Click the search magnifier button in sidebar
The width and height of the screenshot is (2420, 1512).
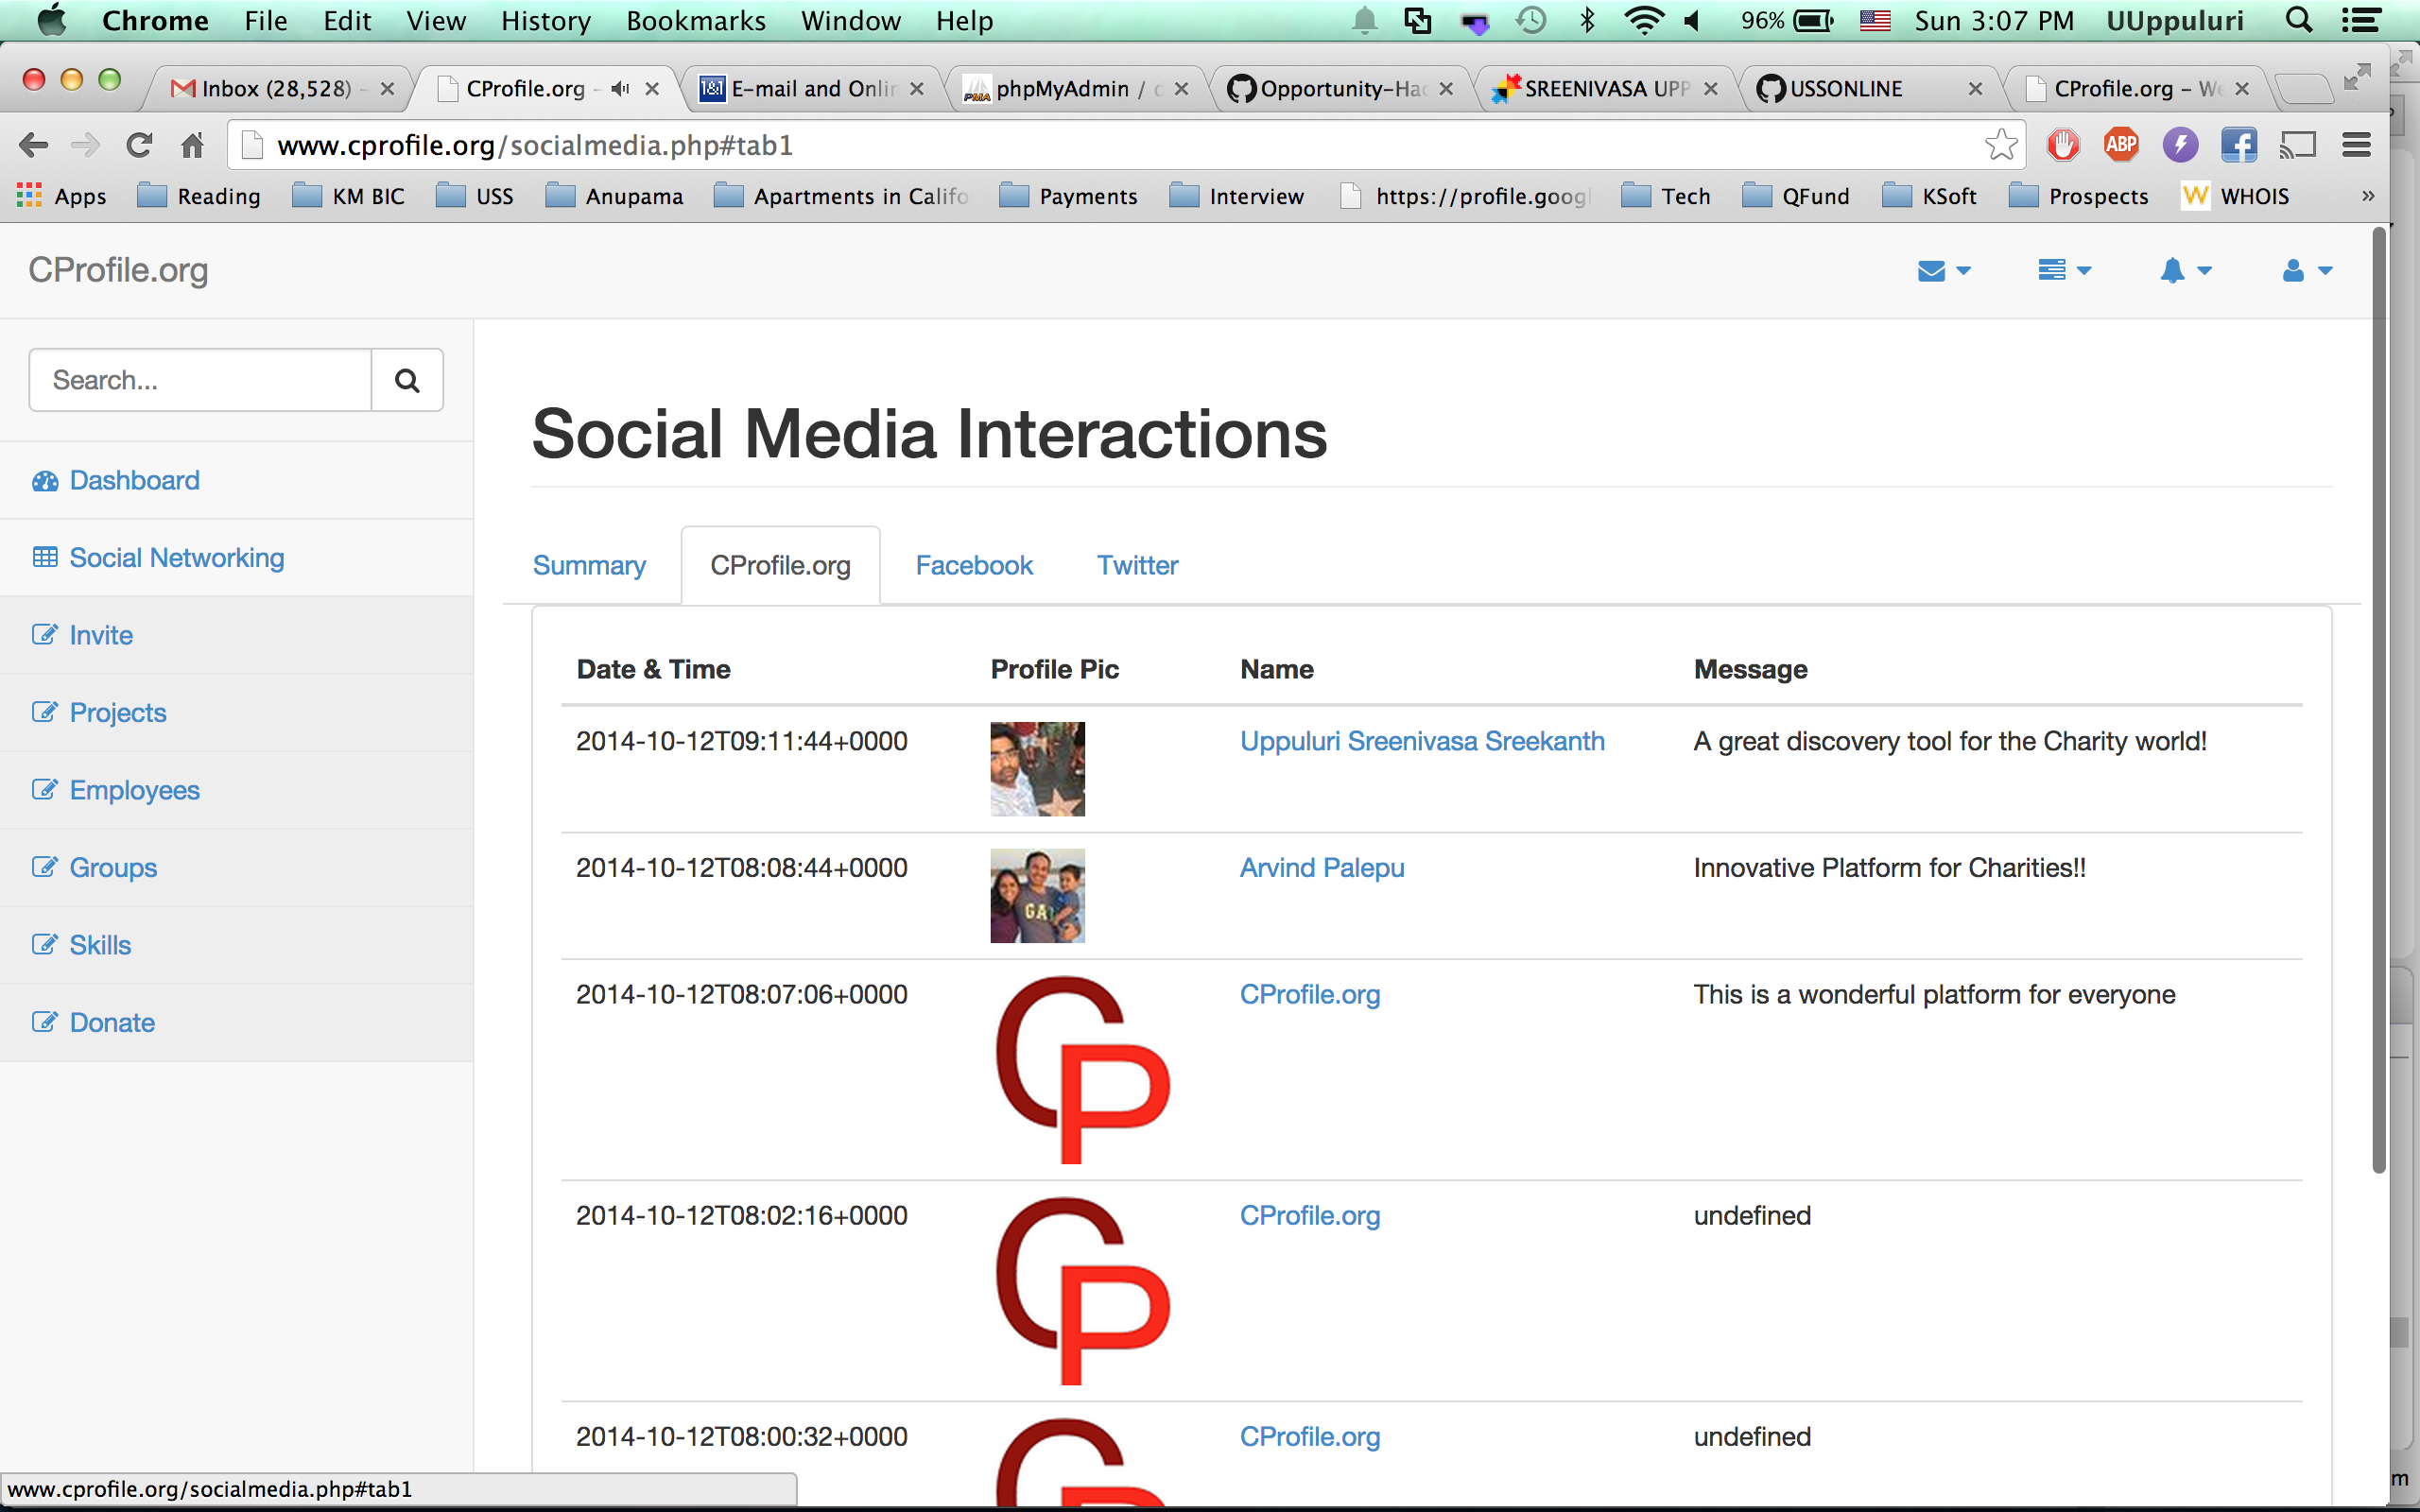(x=406, y=380)
